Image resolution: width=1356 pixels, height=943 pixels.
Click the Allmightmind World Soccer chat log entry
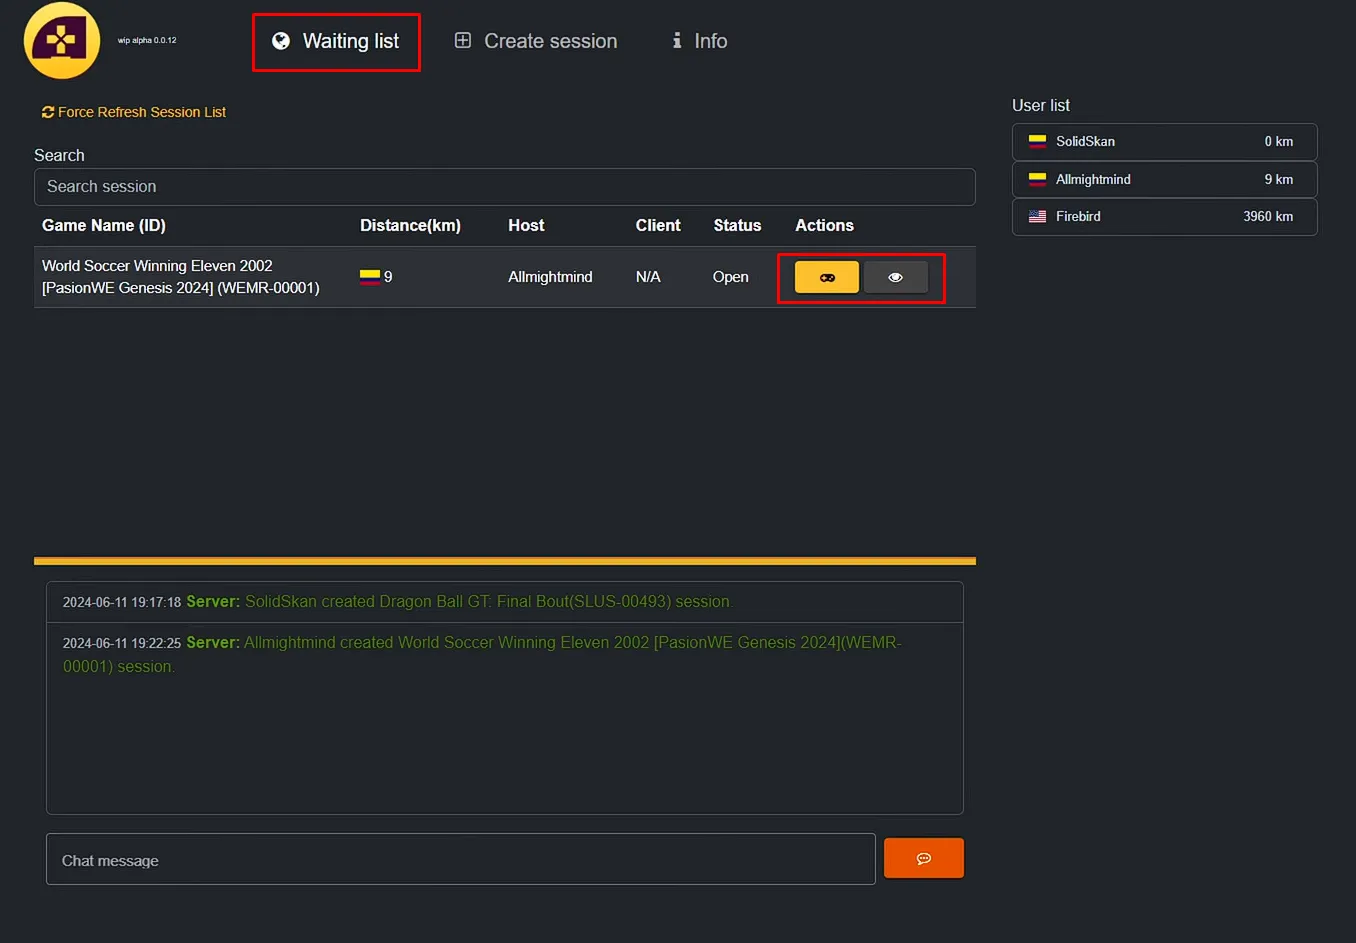pos(505,654)
